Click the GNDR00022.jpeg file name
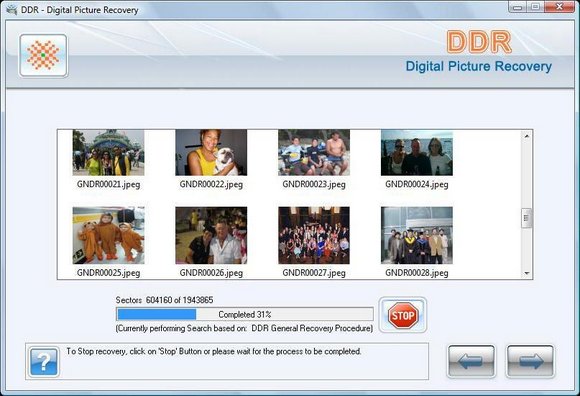The image size is (580, 396). (x=211, y=184)
